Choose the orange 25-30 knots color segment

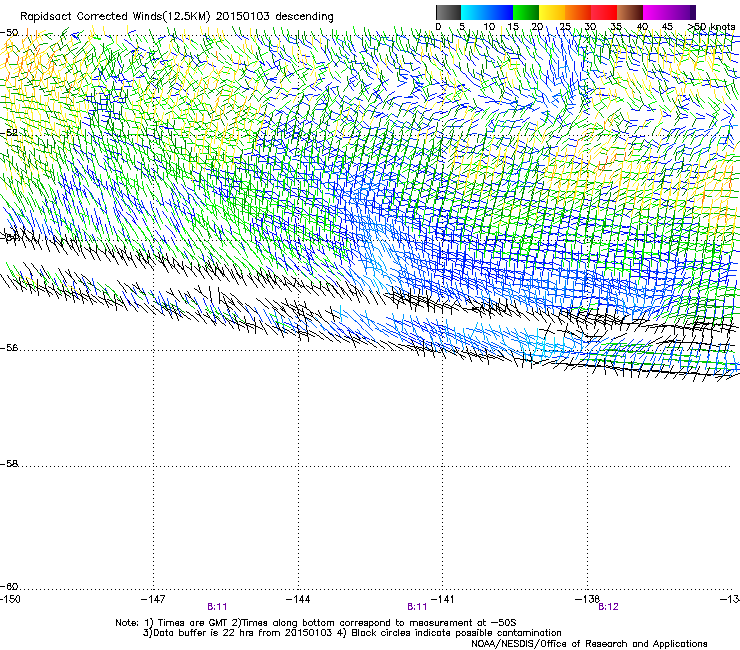point(577,12)
